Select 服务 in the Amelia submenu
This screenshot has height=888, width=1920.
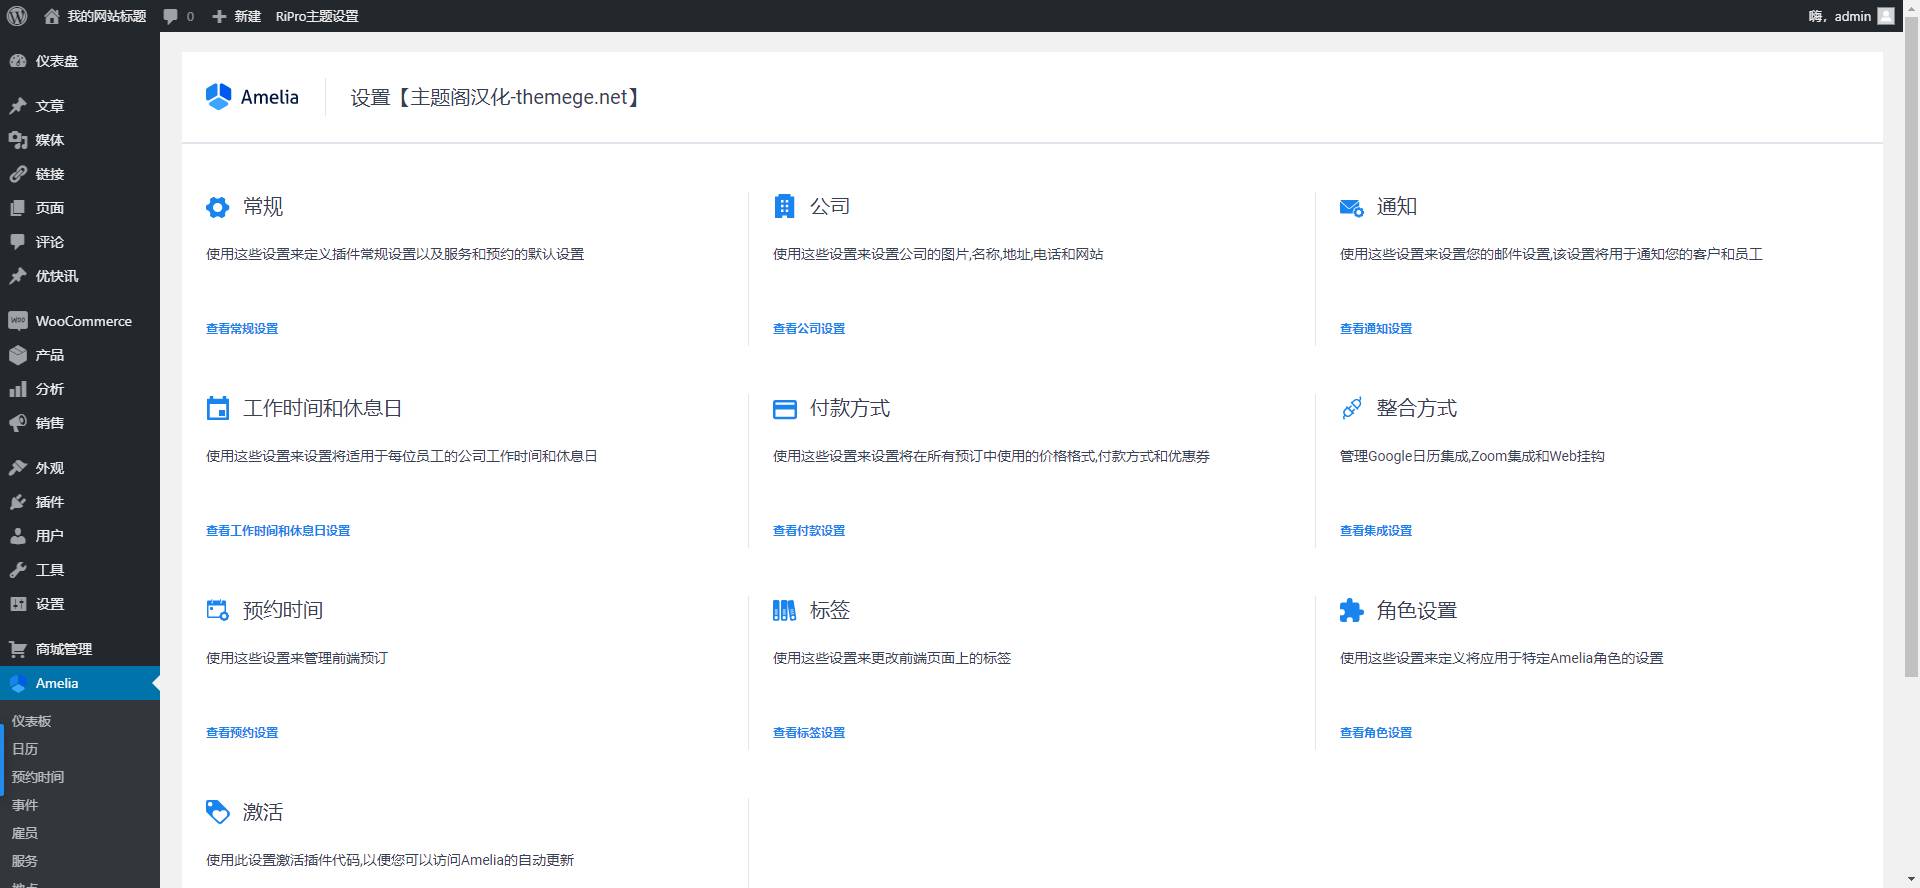pos(25,861)
